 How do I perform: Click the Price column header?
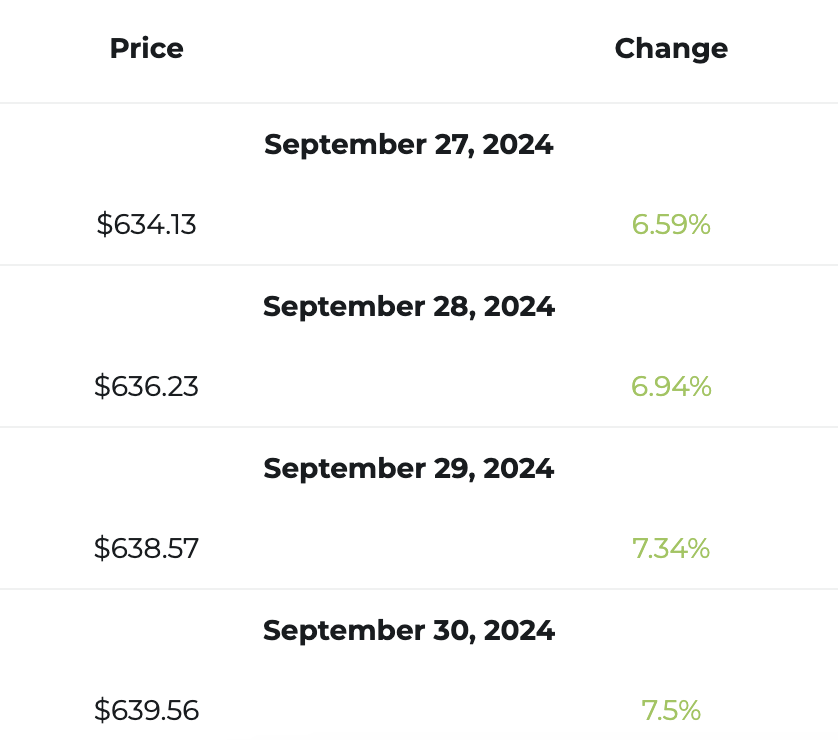point(146,49)
